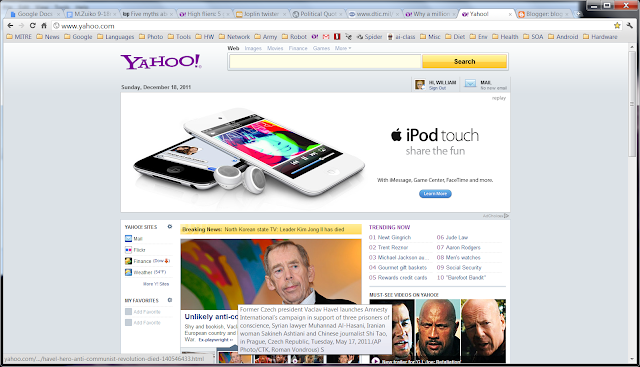This screenshot has height=367, width=640.
Task: Go back with the browser back arrow
Action: [x=11, y=25]
